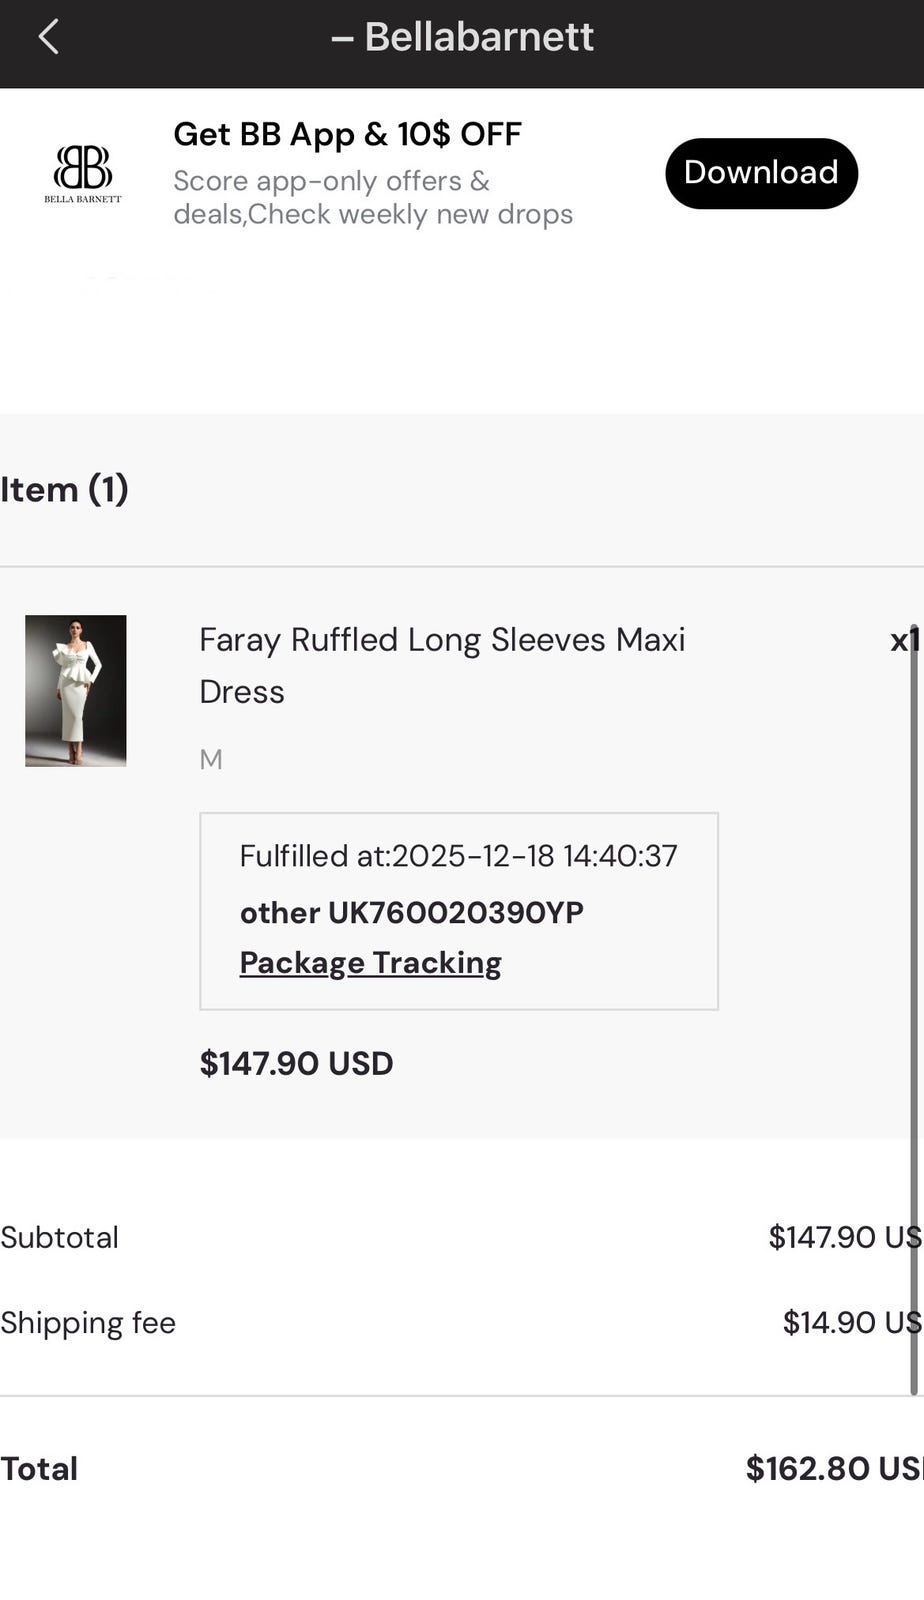Tap the 'Get BB App & 10$ OFF' headline

(347, 134)
